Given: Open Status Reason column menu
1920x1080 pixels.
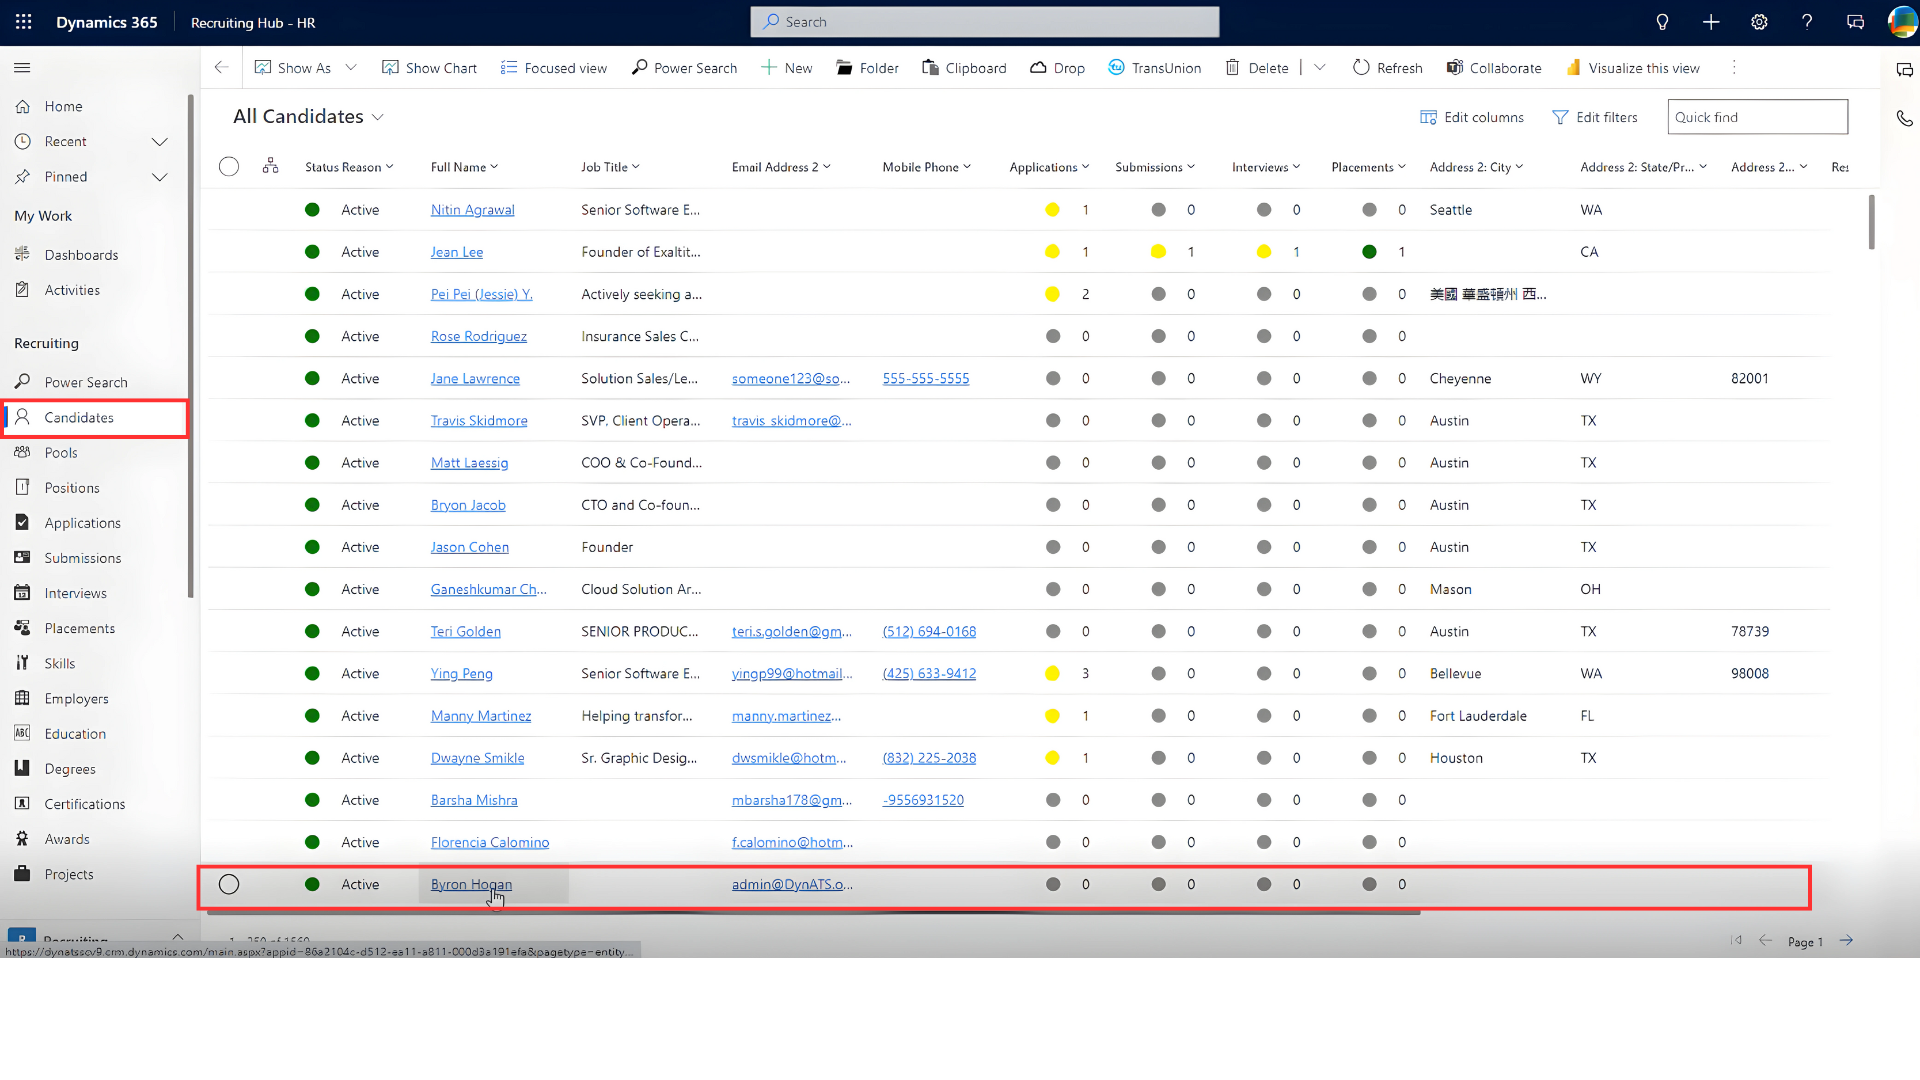Looking at the screenshot, I should point(349,167).
